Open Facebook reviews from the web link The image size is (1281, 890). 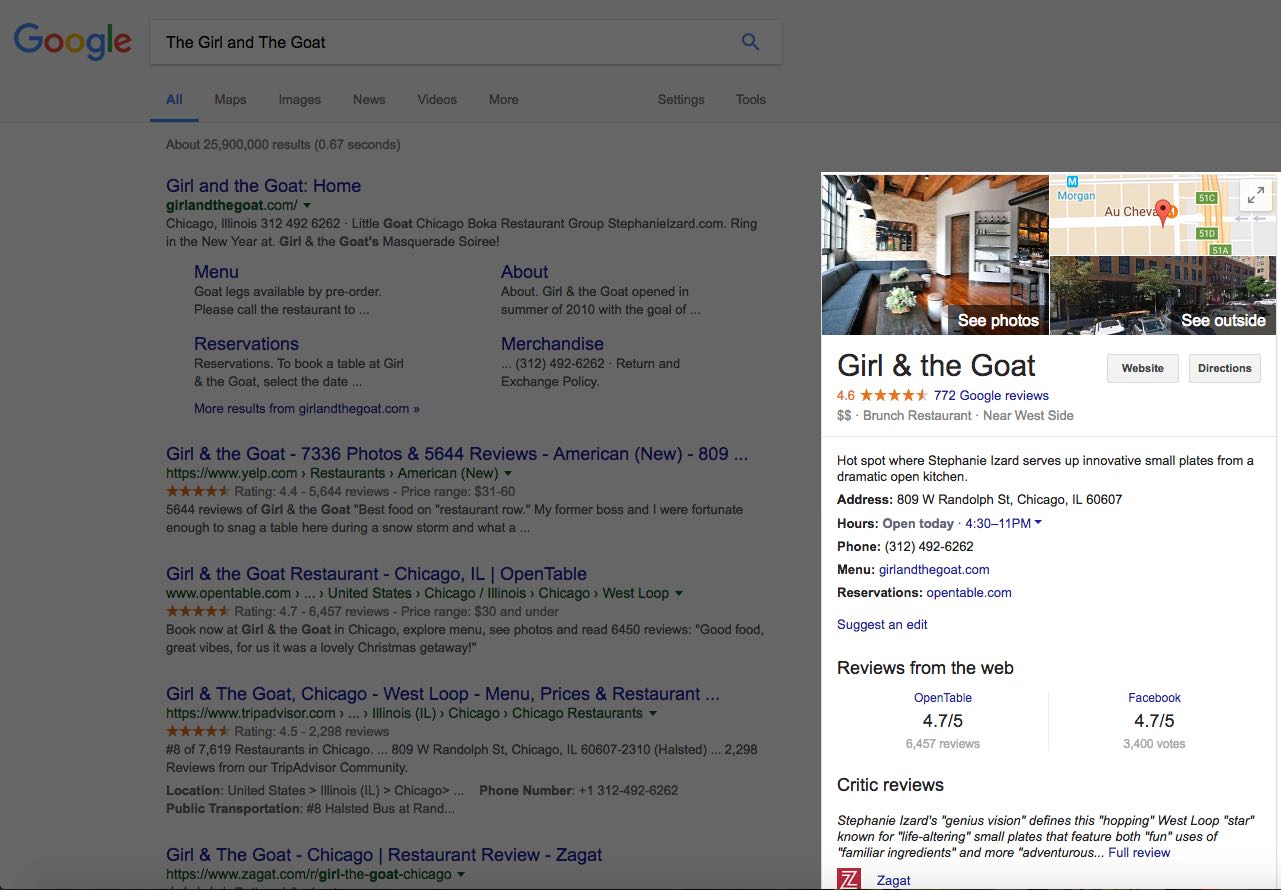(1154, 698)
